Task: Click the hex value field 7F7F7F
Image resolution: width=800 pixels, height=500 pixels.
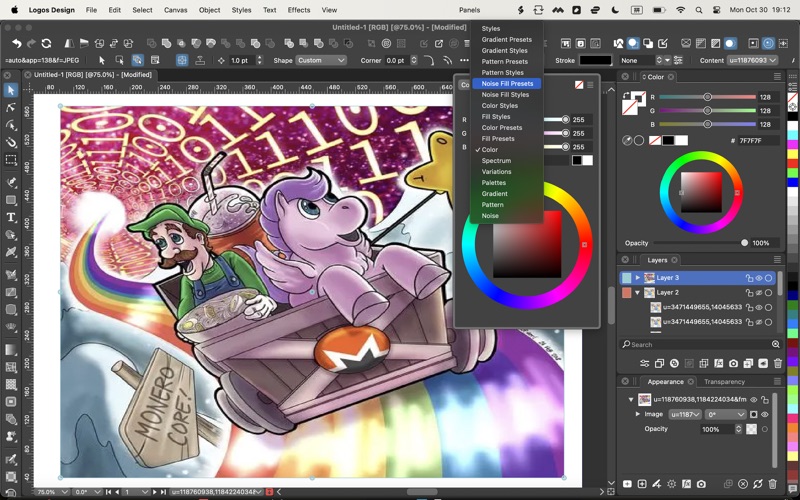Action: [x=759, y=140]
